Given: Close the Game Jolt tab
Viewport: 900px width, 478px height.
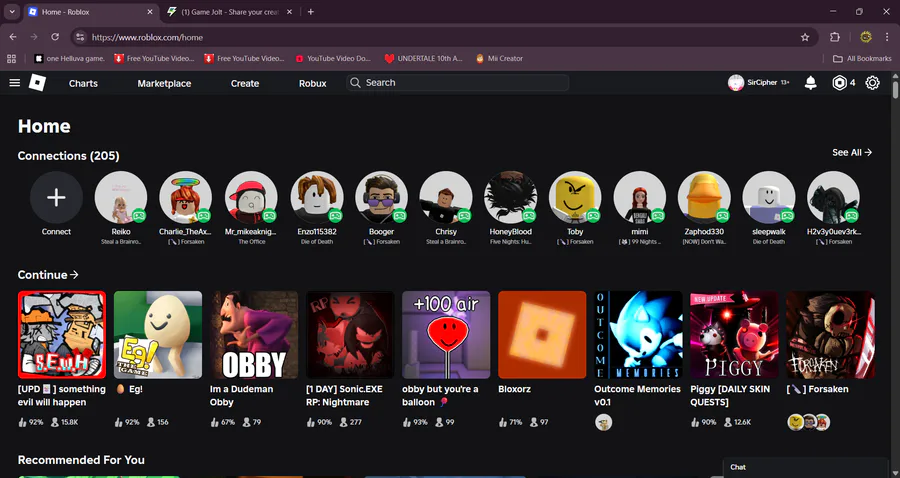Looking at the screenshot, I should click(289, 11).
